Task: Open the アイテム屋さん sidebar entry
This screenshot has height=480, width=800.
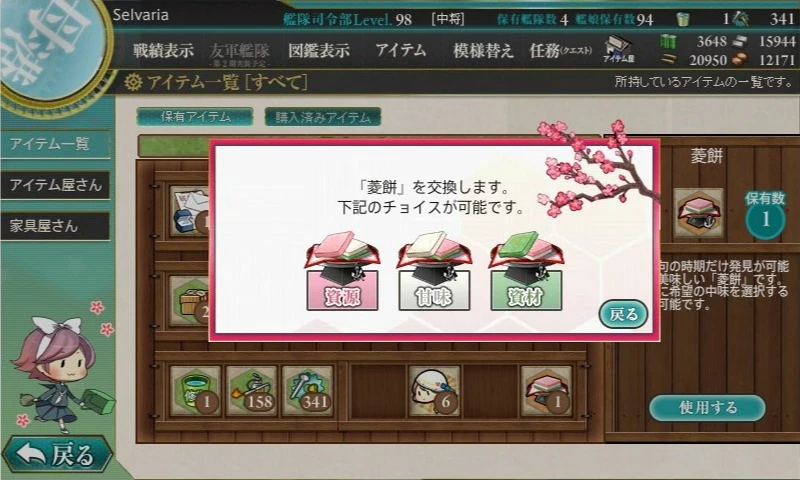Action: (55, 185)
